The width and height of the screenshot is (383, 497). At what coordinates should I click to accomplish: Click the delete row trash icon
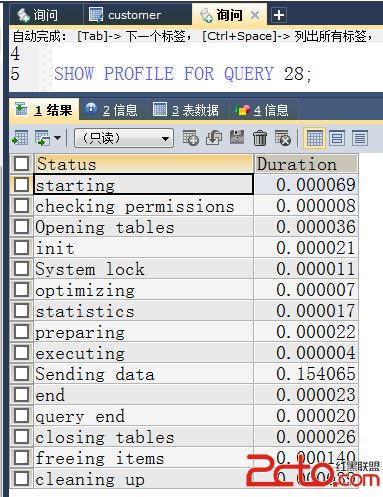point(260,138)
